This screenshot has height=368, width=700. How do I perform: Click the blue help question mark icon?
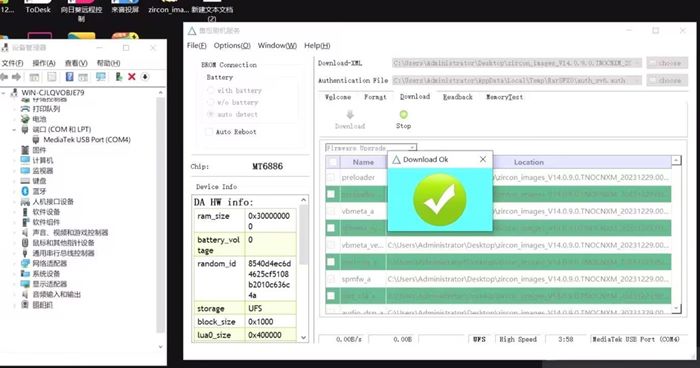(69, 77)
